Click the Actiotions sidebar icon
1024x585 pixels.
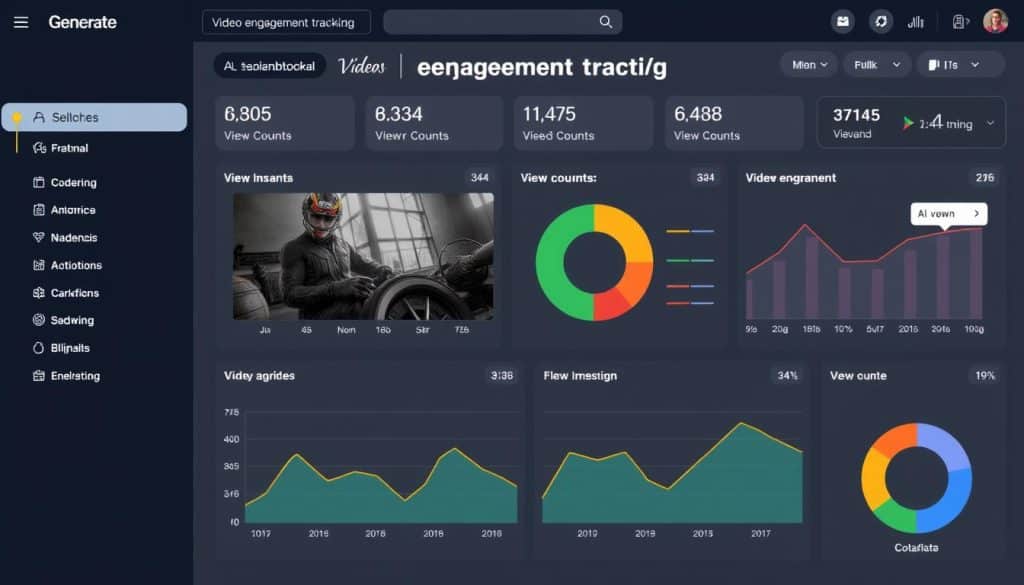pyautogui.click(x=39, y=265)
